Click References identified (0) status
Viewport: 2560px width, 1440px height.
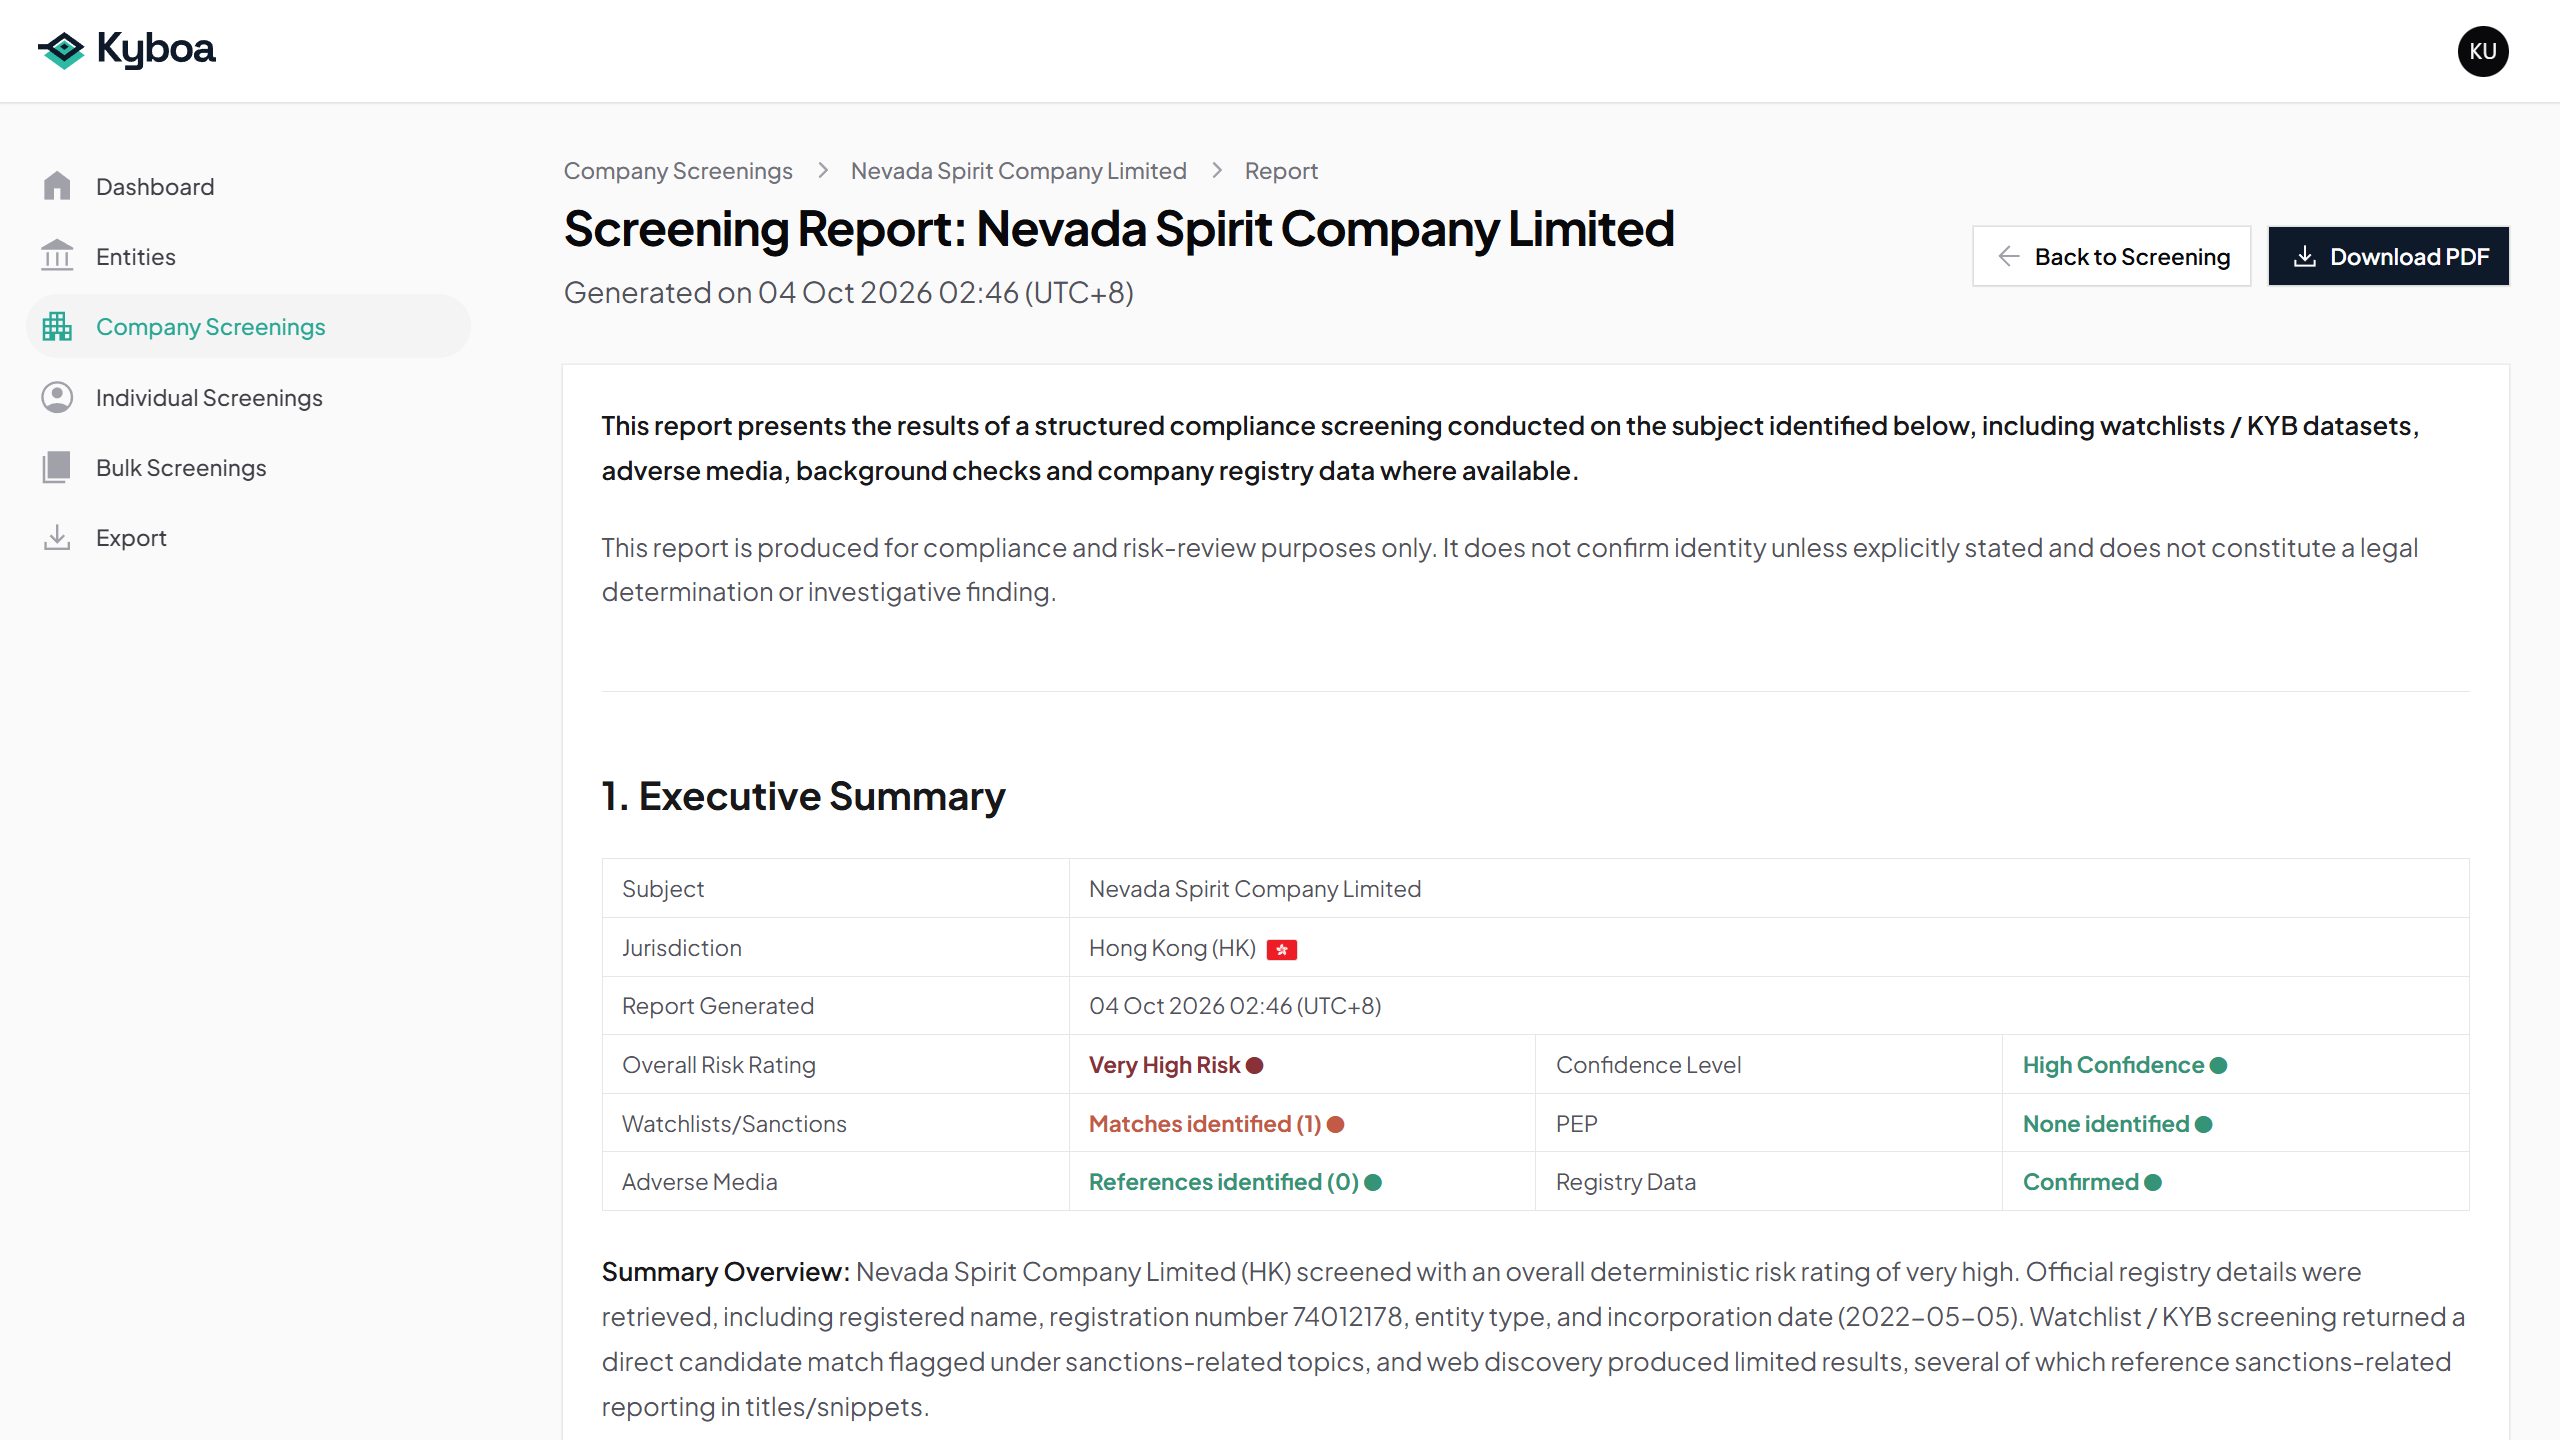coord(1223,1182)
